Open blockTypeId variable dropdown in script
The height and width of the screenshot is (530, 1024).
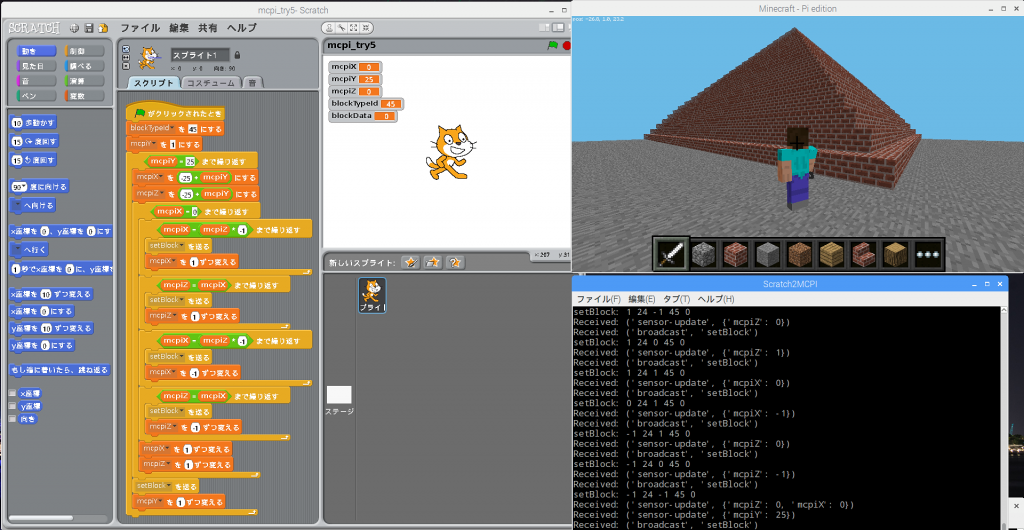click(x=173, y=129)
